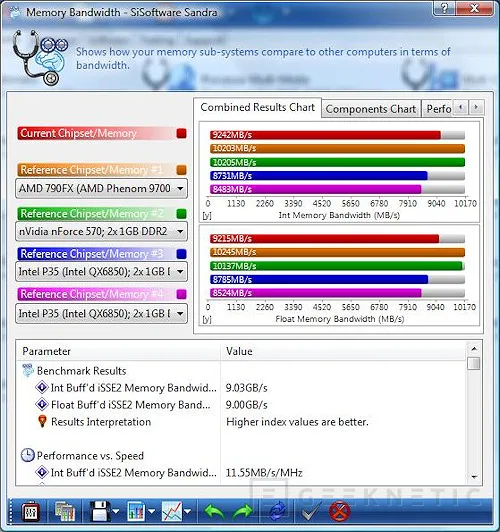Open the partially visible Perfo tab
500x532 pixels.
pyautogui.click(x=438, y=109)
